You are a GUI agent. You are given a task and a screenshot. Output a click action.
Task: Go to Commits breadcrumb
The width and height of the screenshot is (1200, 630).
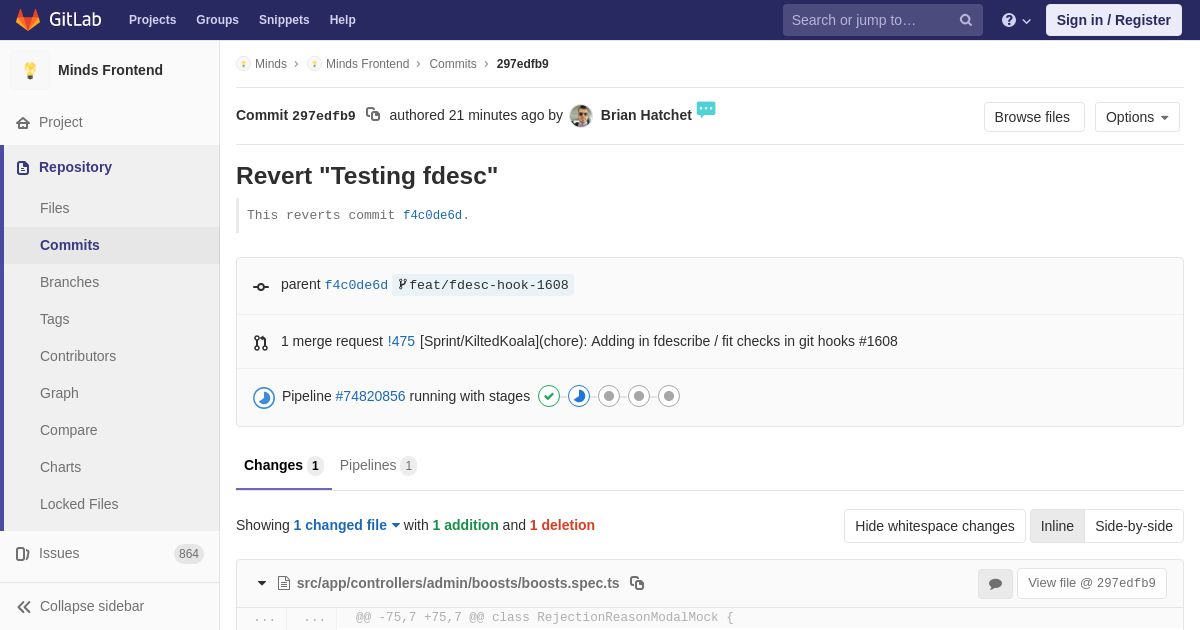[x=453, y=64]
